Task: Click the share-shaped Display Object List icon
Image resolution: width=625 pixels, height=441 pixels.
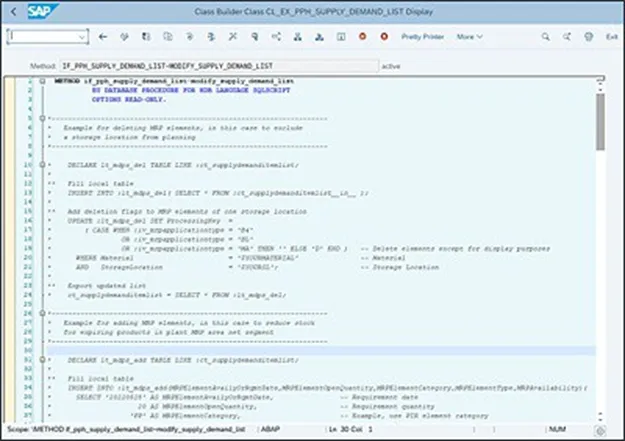Action: click(276, 37)
